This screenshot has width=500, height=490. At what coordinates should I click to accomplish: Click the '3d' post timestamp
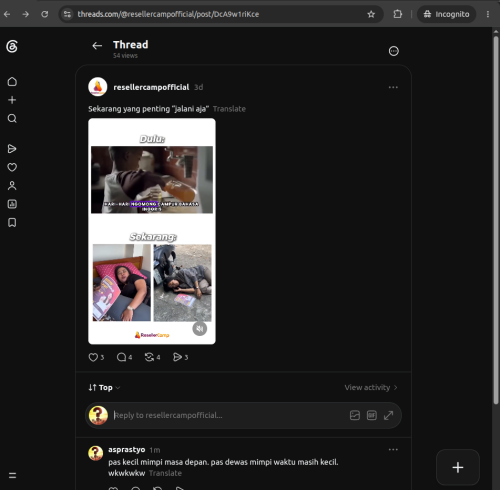[199, 87]
